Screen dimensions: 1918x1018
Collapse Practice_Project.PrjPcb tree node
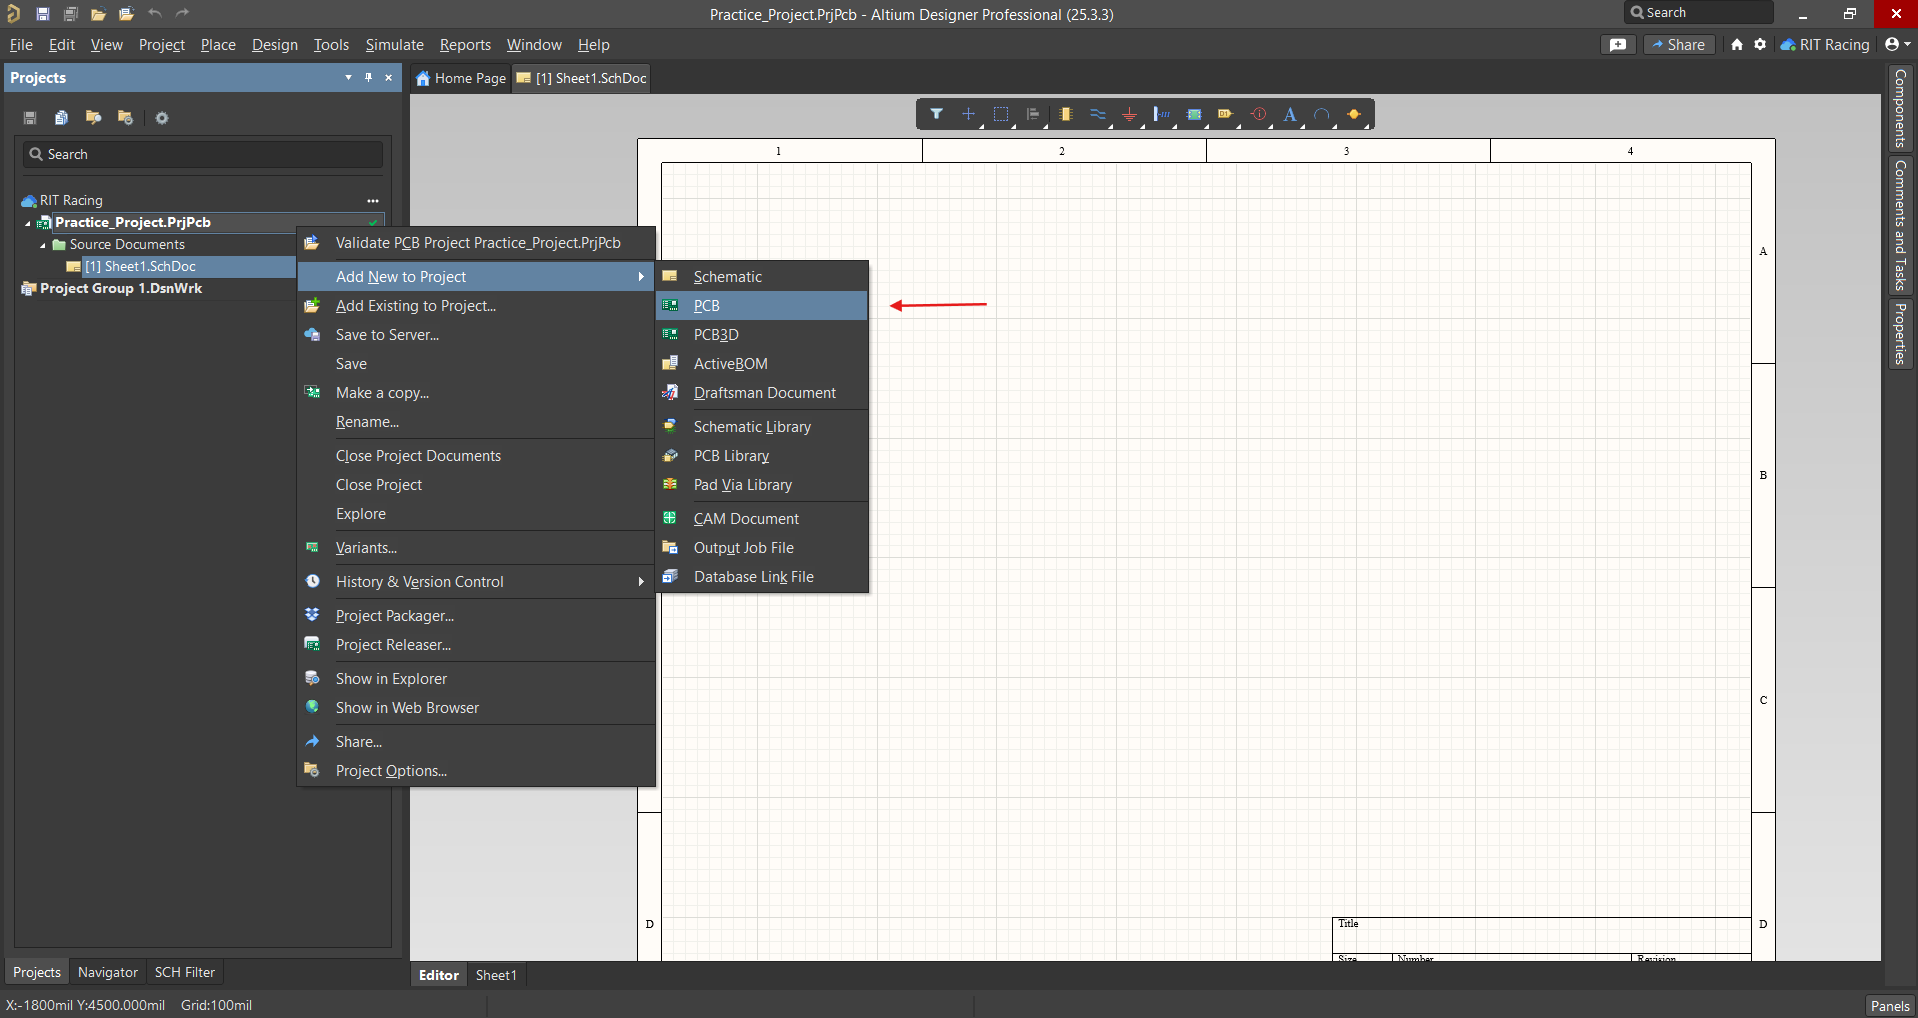[x=28, y=223]
